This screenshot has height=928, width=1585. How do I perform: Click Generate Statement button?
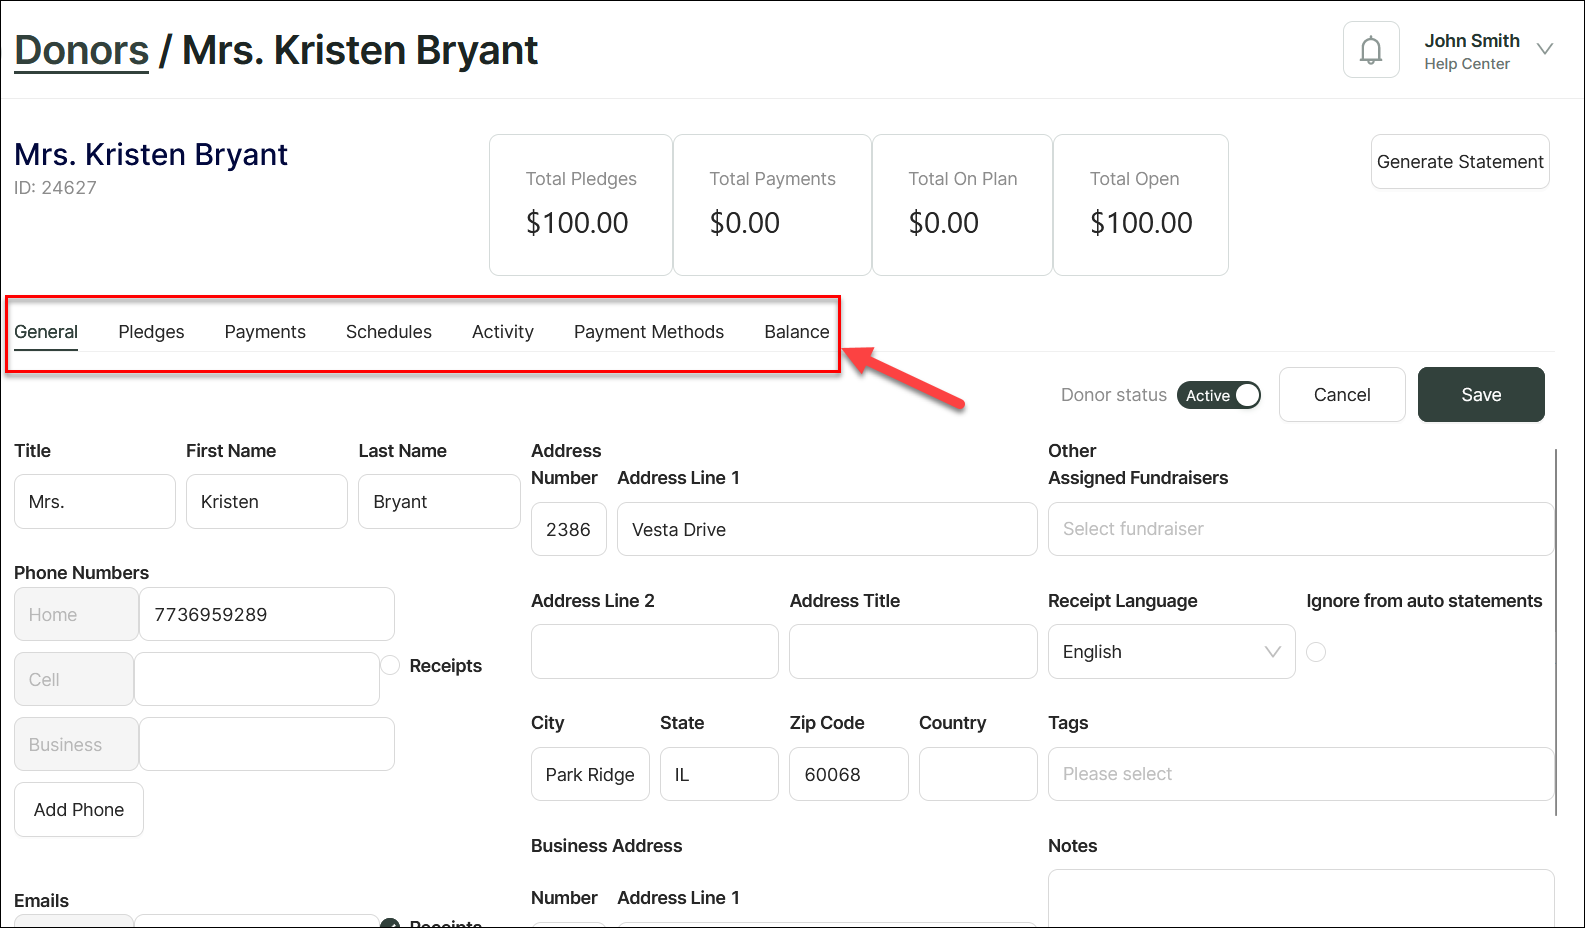pos(1459,162)
